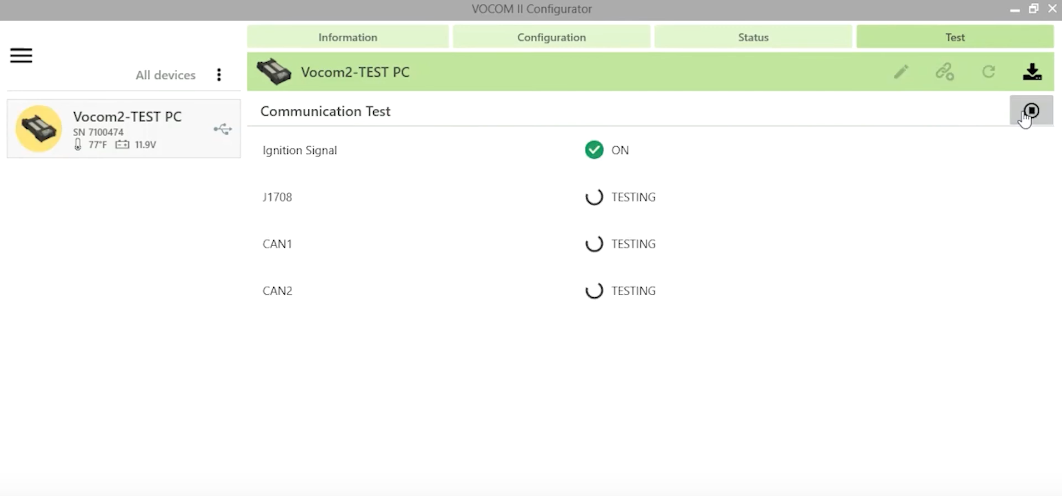1062x496 pixels.
Task: Click the pencil edit icon
Action: [901, 72]
